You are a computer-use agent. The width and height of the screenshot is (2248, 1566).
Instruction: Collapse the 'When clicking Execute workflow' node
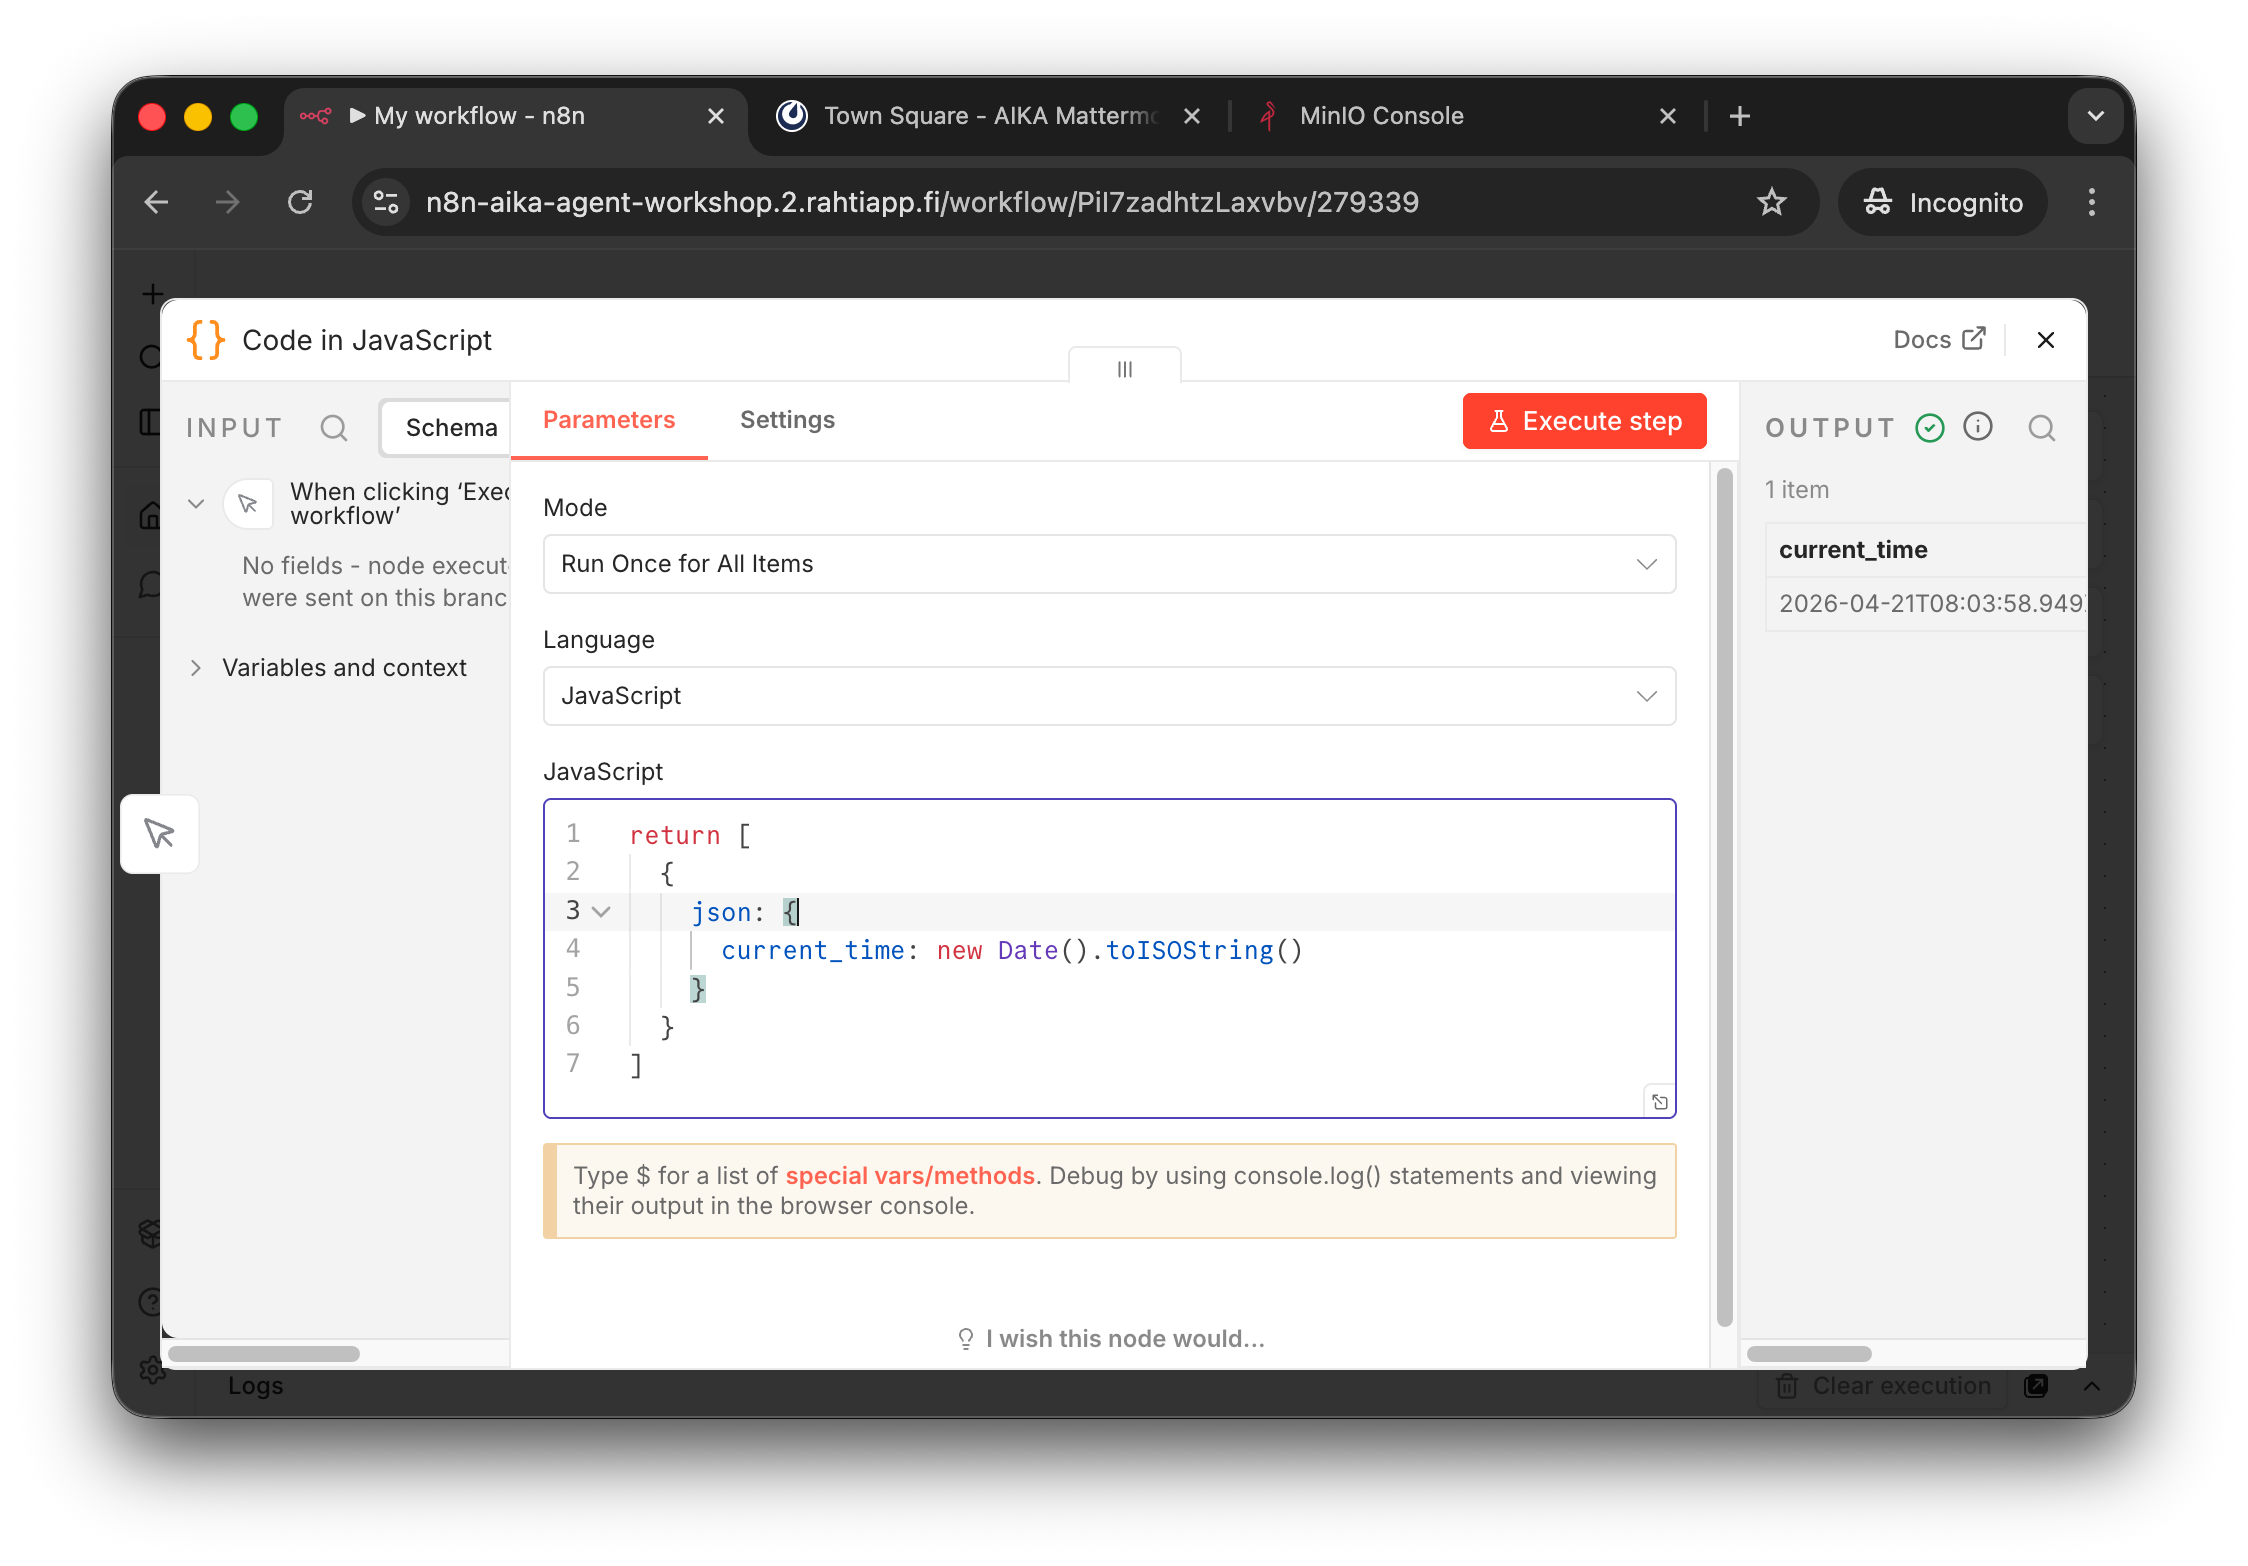tap(196, 504)
